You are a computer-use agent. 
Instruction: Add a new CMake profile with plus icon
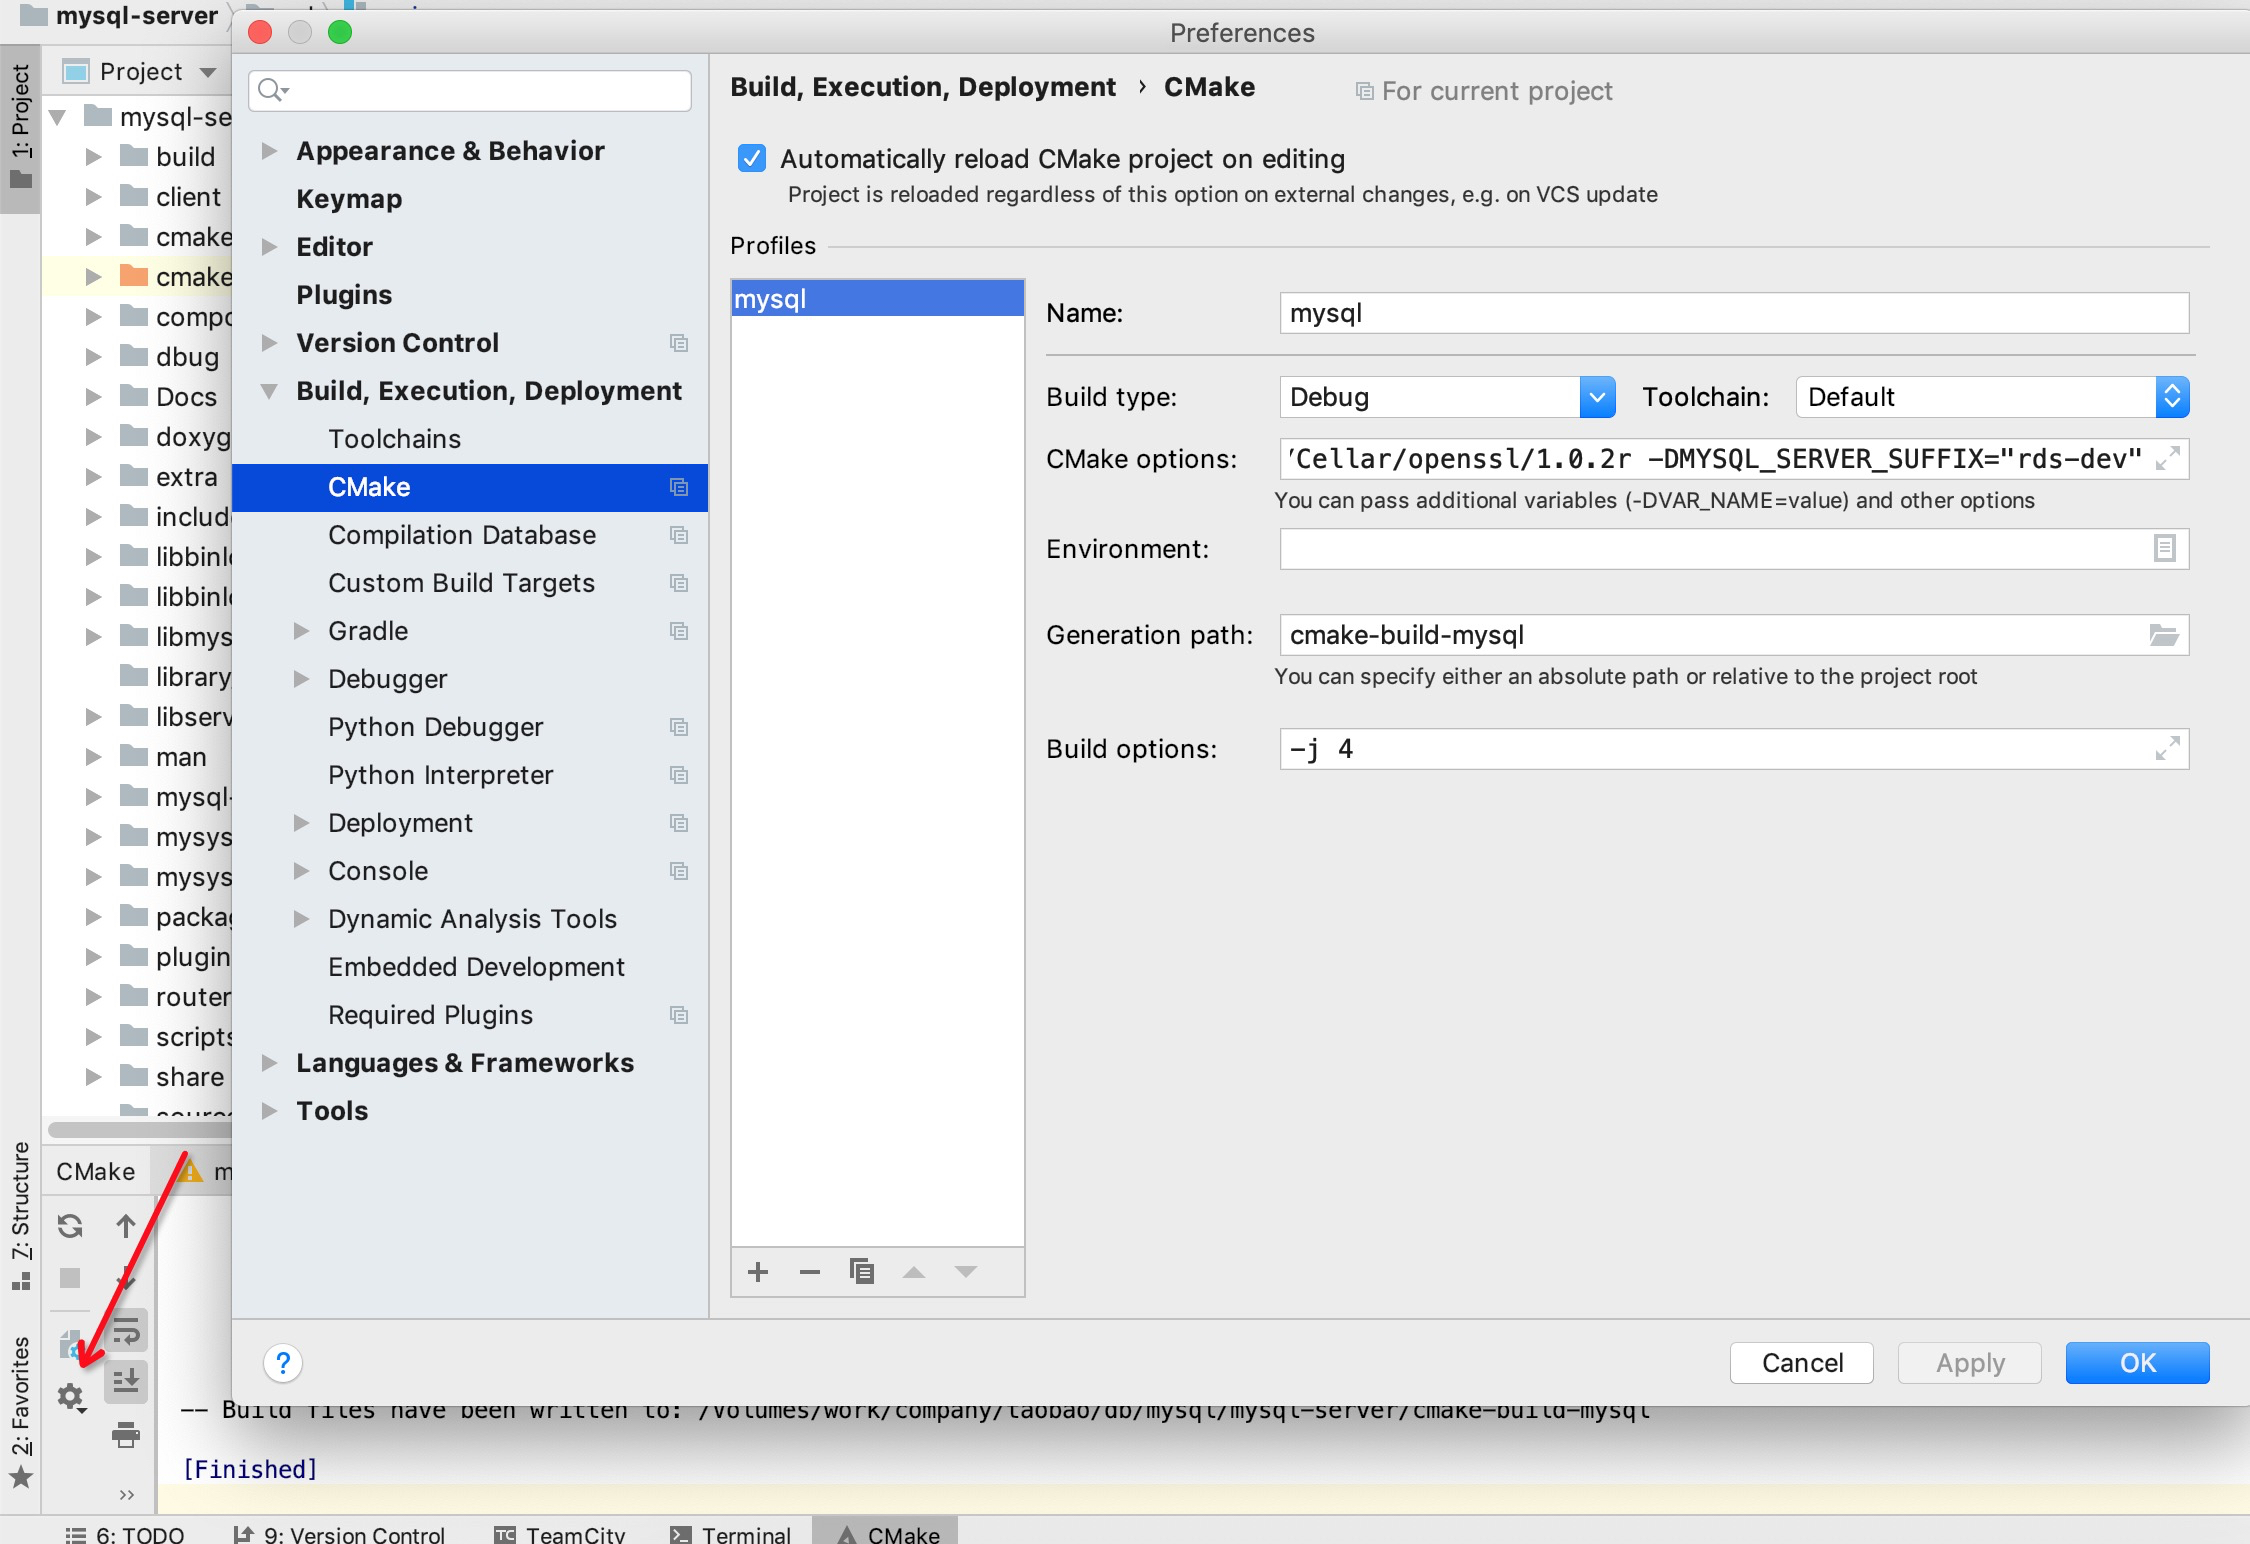pyautogui.click(x=758, y=1272)
